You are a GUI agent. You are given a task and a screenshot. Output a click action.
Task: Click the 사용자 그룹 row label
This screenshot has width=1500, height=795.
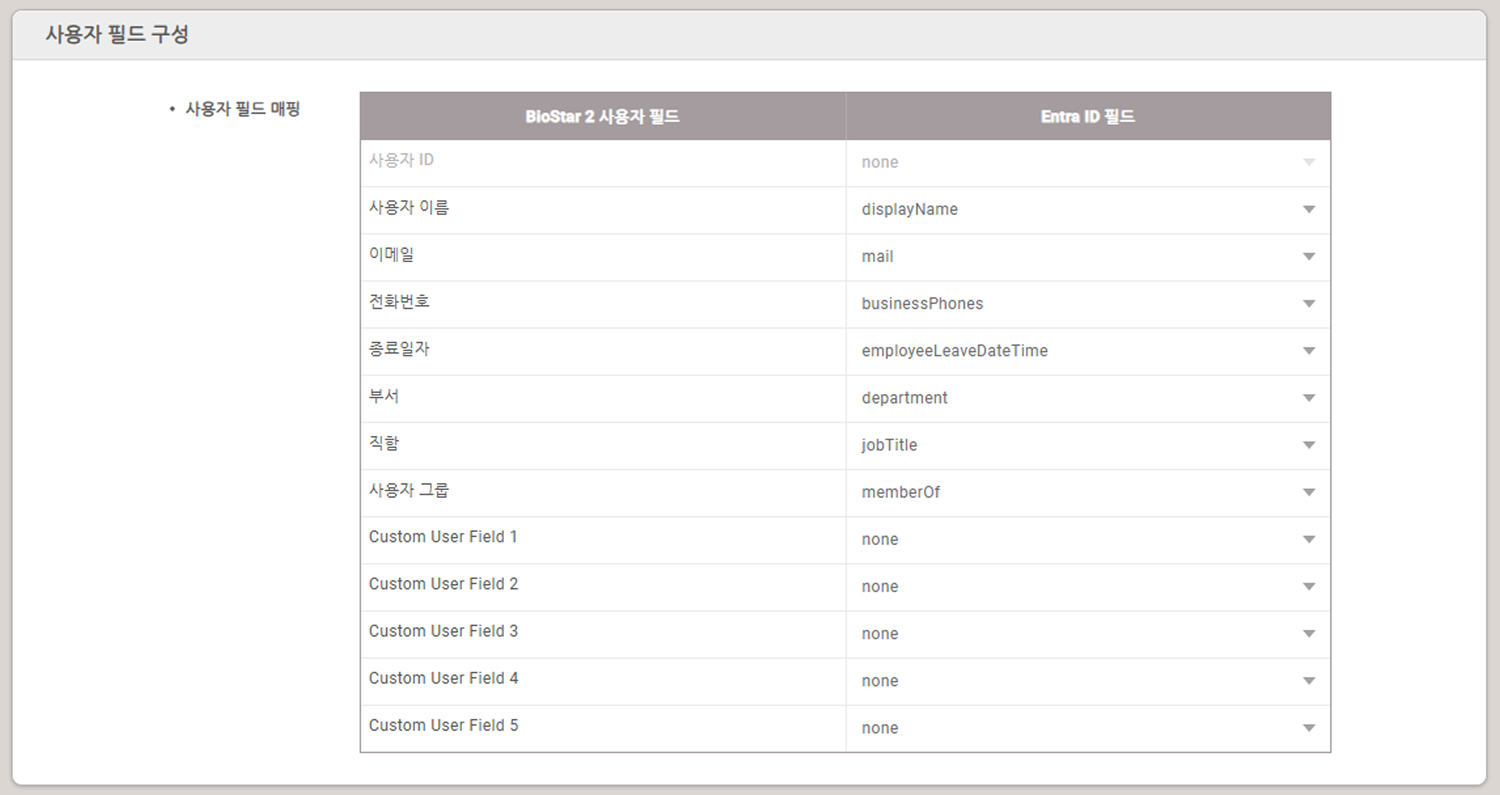click(x=409, y=490)
